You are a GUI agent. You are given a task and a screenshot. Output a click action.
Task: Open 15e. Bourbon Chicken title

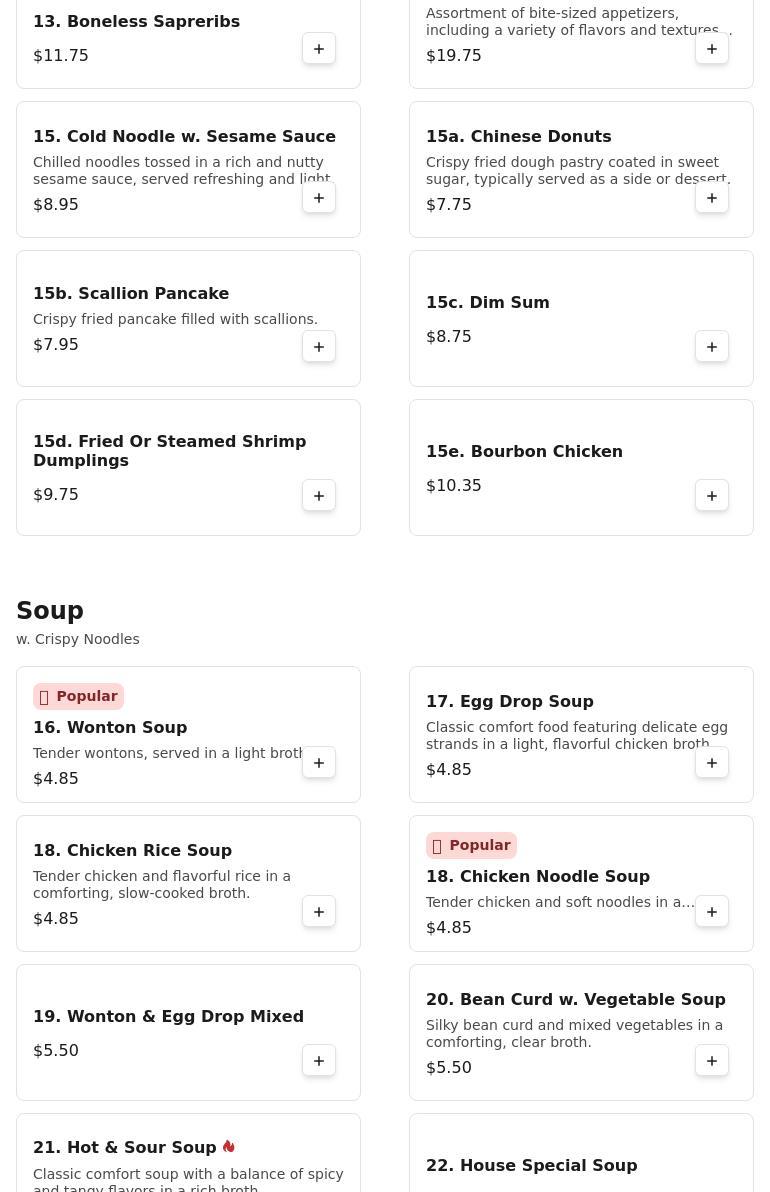(x=524, y=452)
